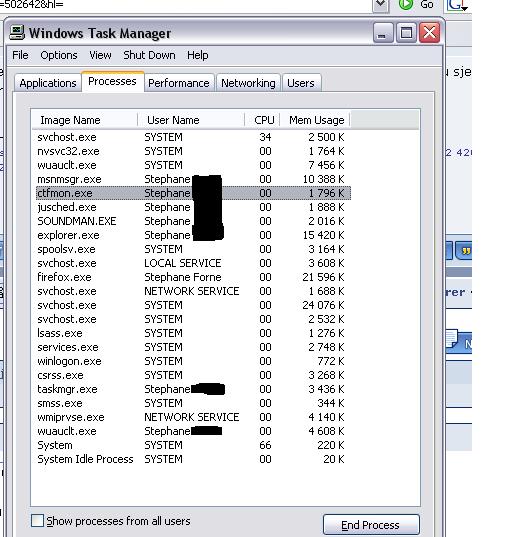The height and width of the screenshot is (537, 512).
Task: Select the wmiprvse.exe process
Action: coord(193,417)
